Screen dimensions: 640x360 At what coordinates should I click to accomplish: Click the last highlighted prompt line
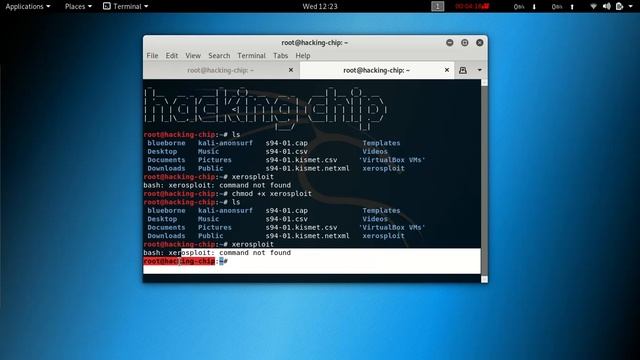pyautogui.click(x=312, y=261)
